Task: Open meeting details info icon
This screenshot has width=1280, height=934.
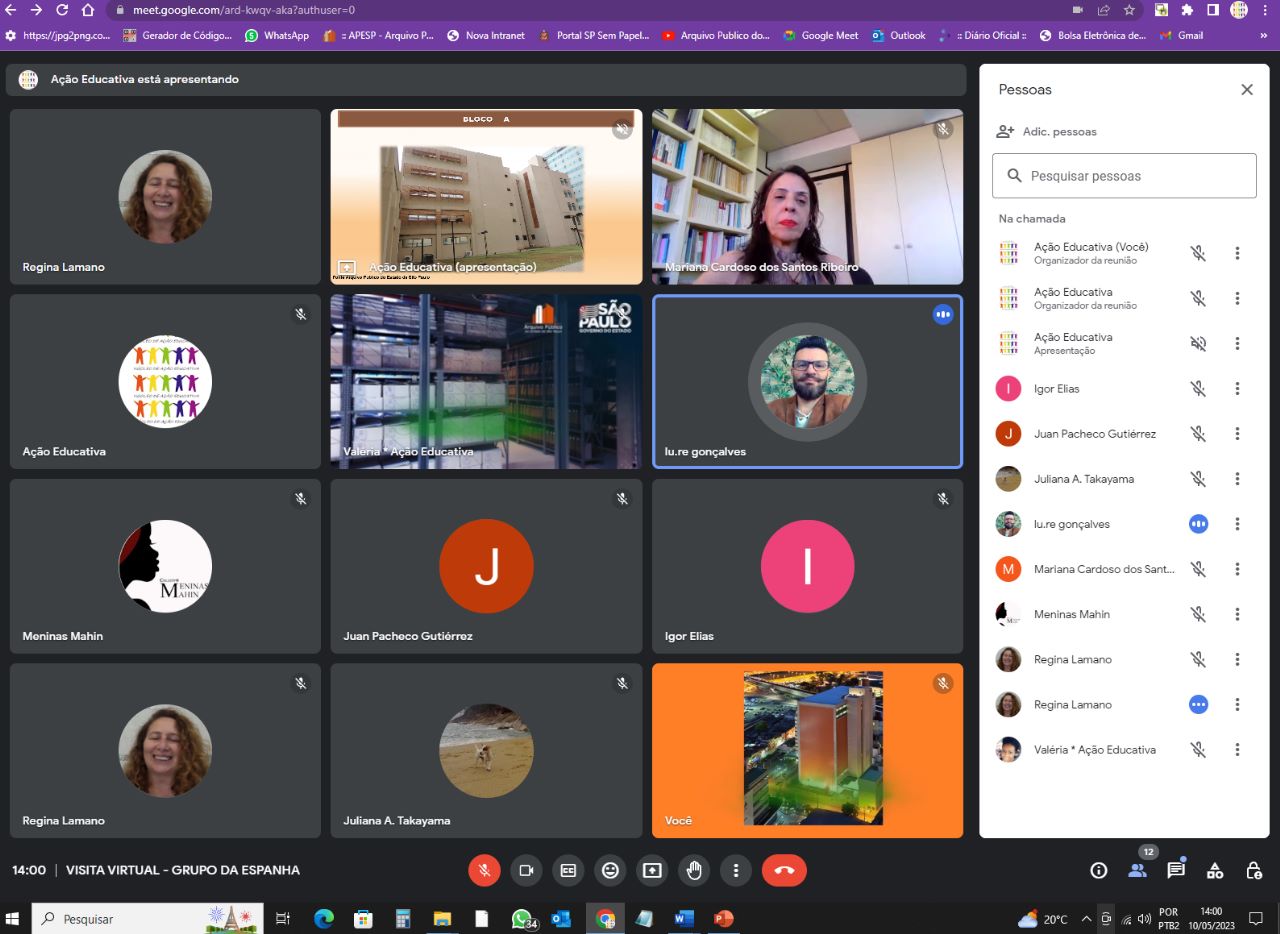Action: (1099, 870)
